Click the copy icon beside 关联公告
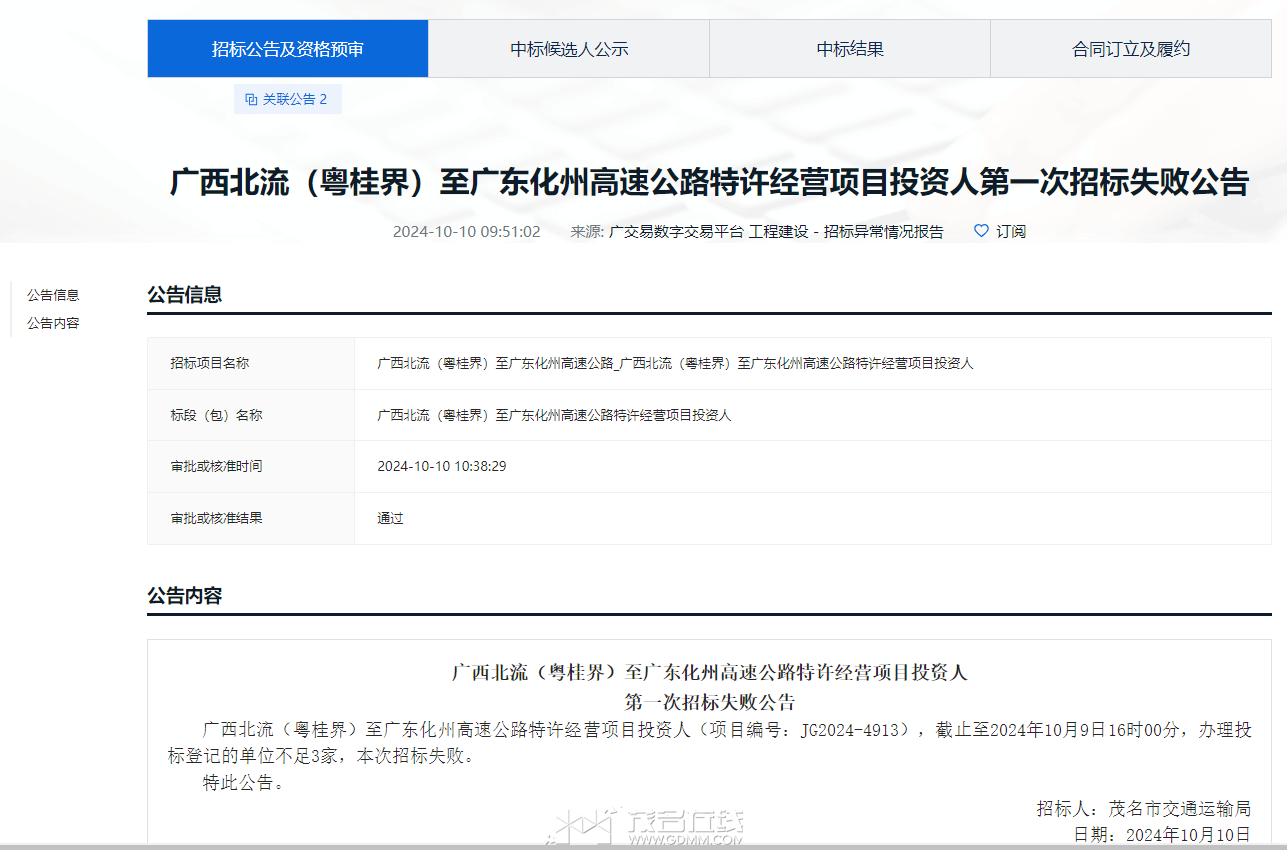 [251, 99]
